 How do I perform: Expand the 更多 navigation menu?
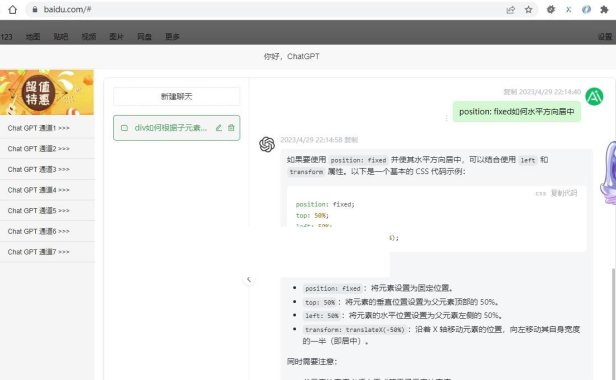pos(172,37)
